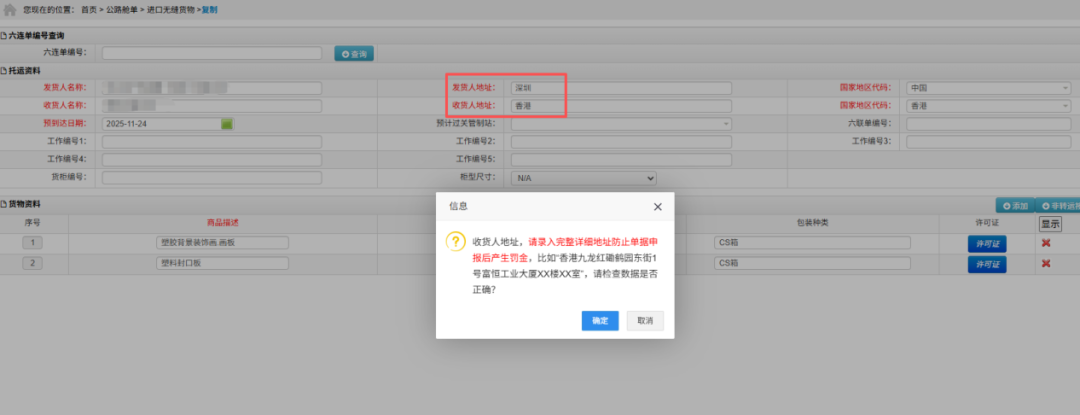Click the 商品描述 column header

tap(222, 223)
